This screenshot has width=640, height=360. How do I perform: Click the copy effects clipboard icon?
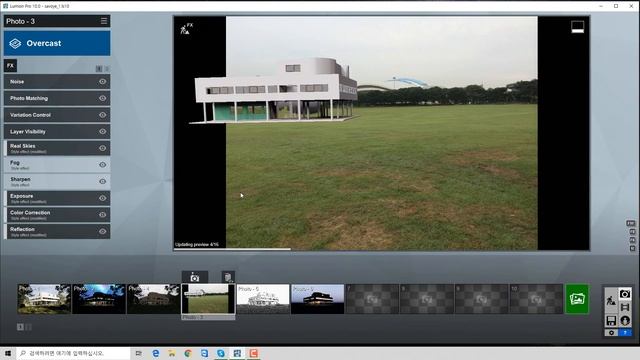228,277
